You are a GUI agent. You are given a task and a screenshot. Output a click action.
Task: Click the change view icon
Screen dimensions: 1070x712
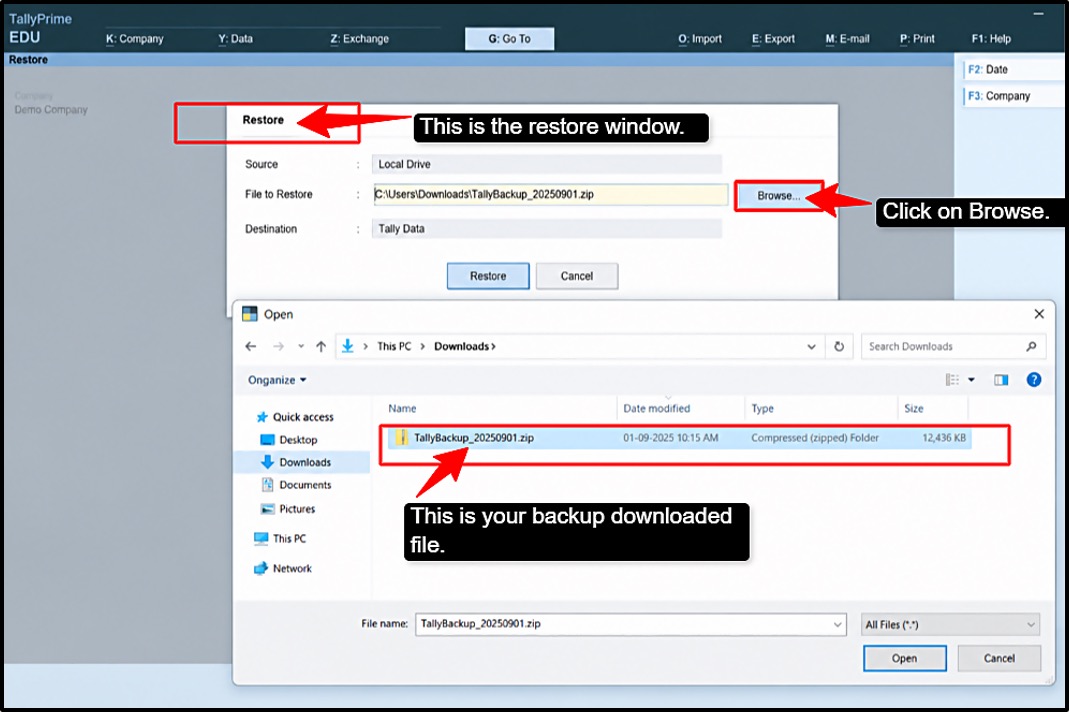click(x=953, y=380)
